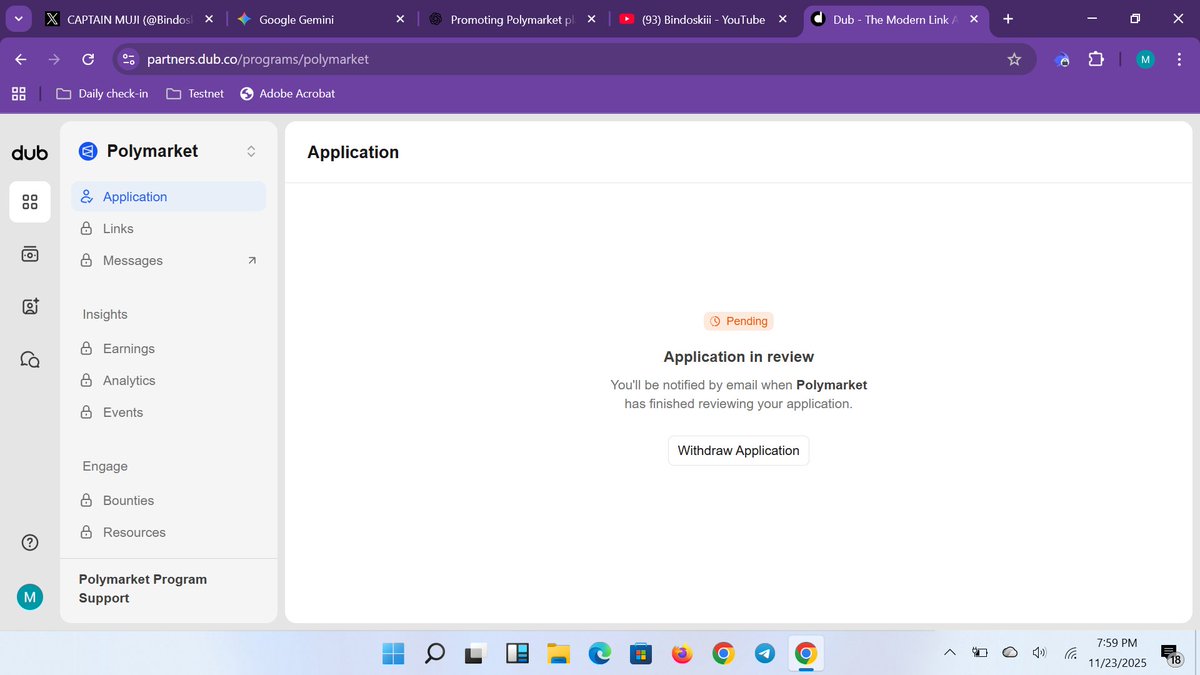
Task: Click the Withdraw Application button
Action: [x=738, y=451]
